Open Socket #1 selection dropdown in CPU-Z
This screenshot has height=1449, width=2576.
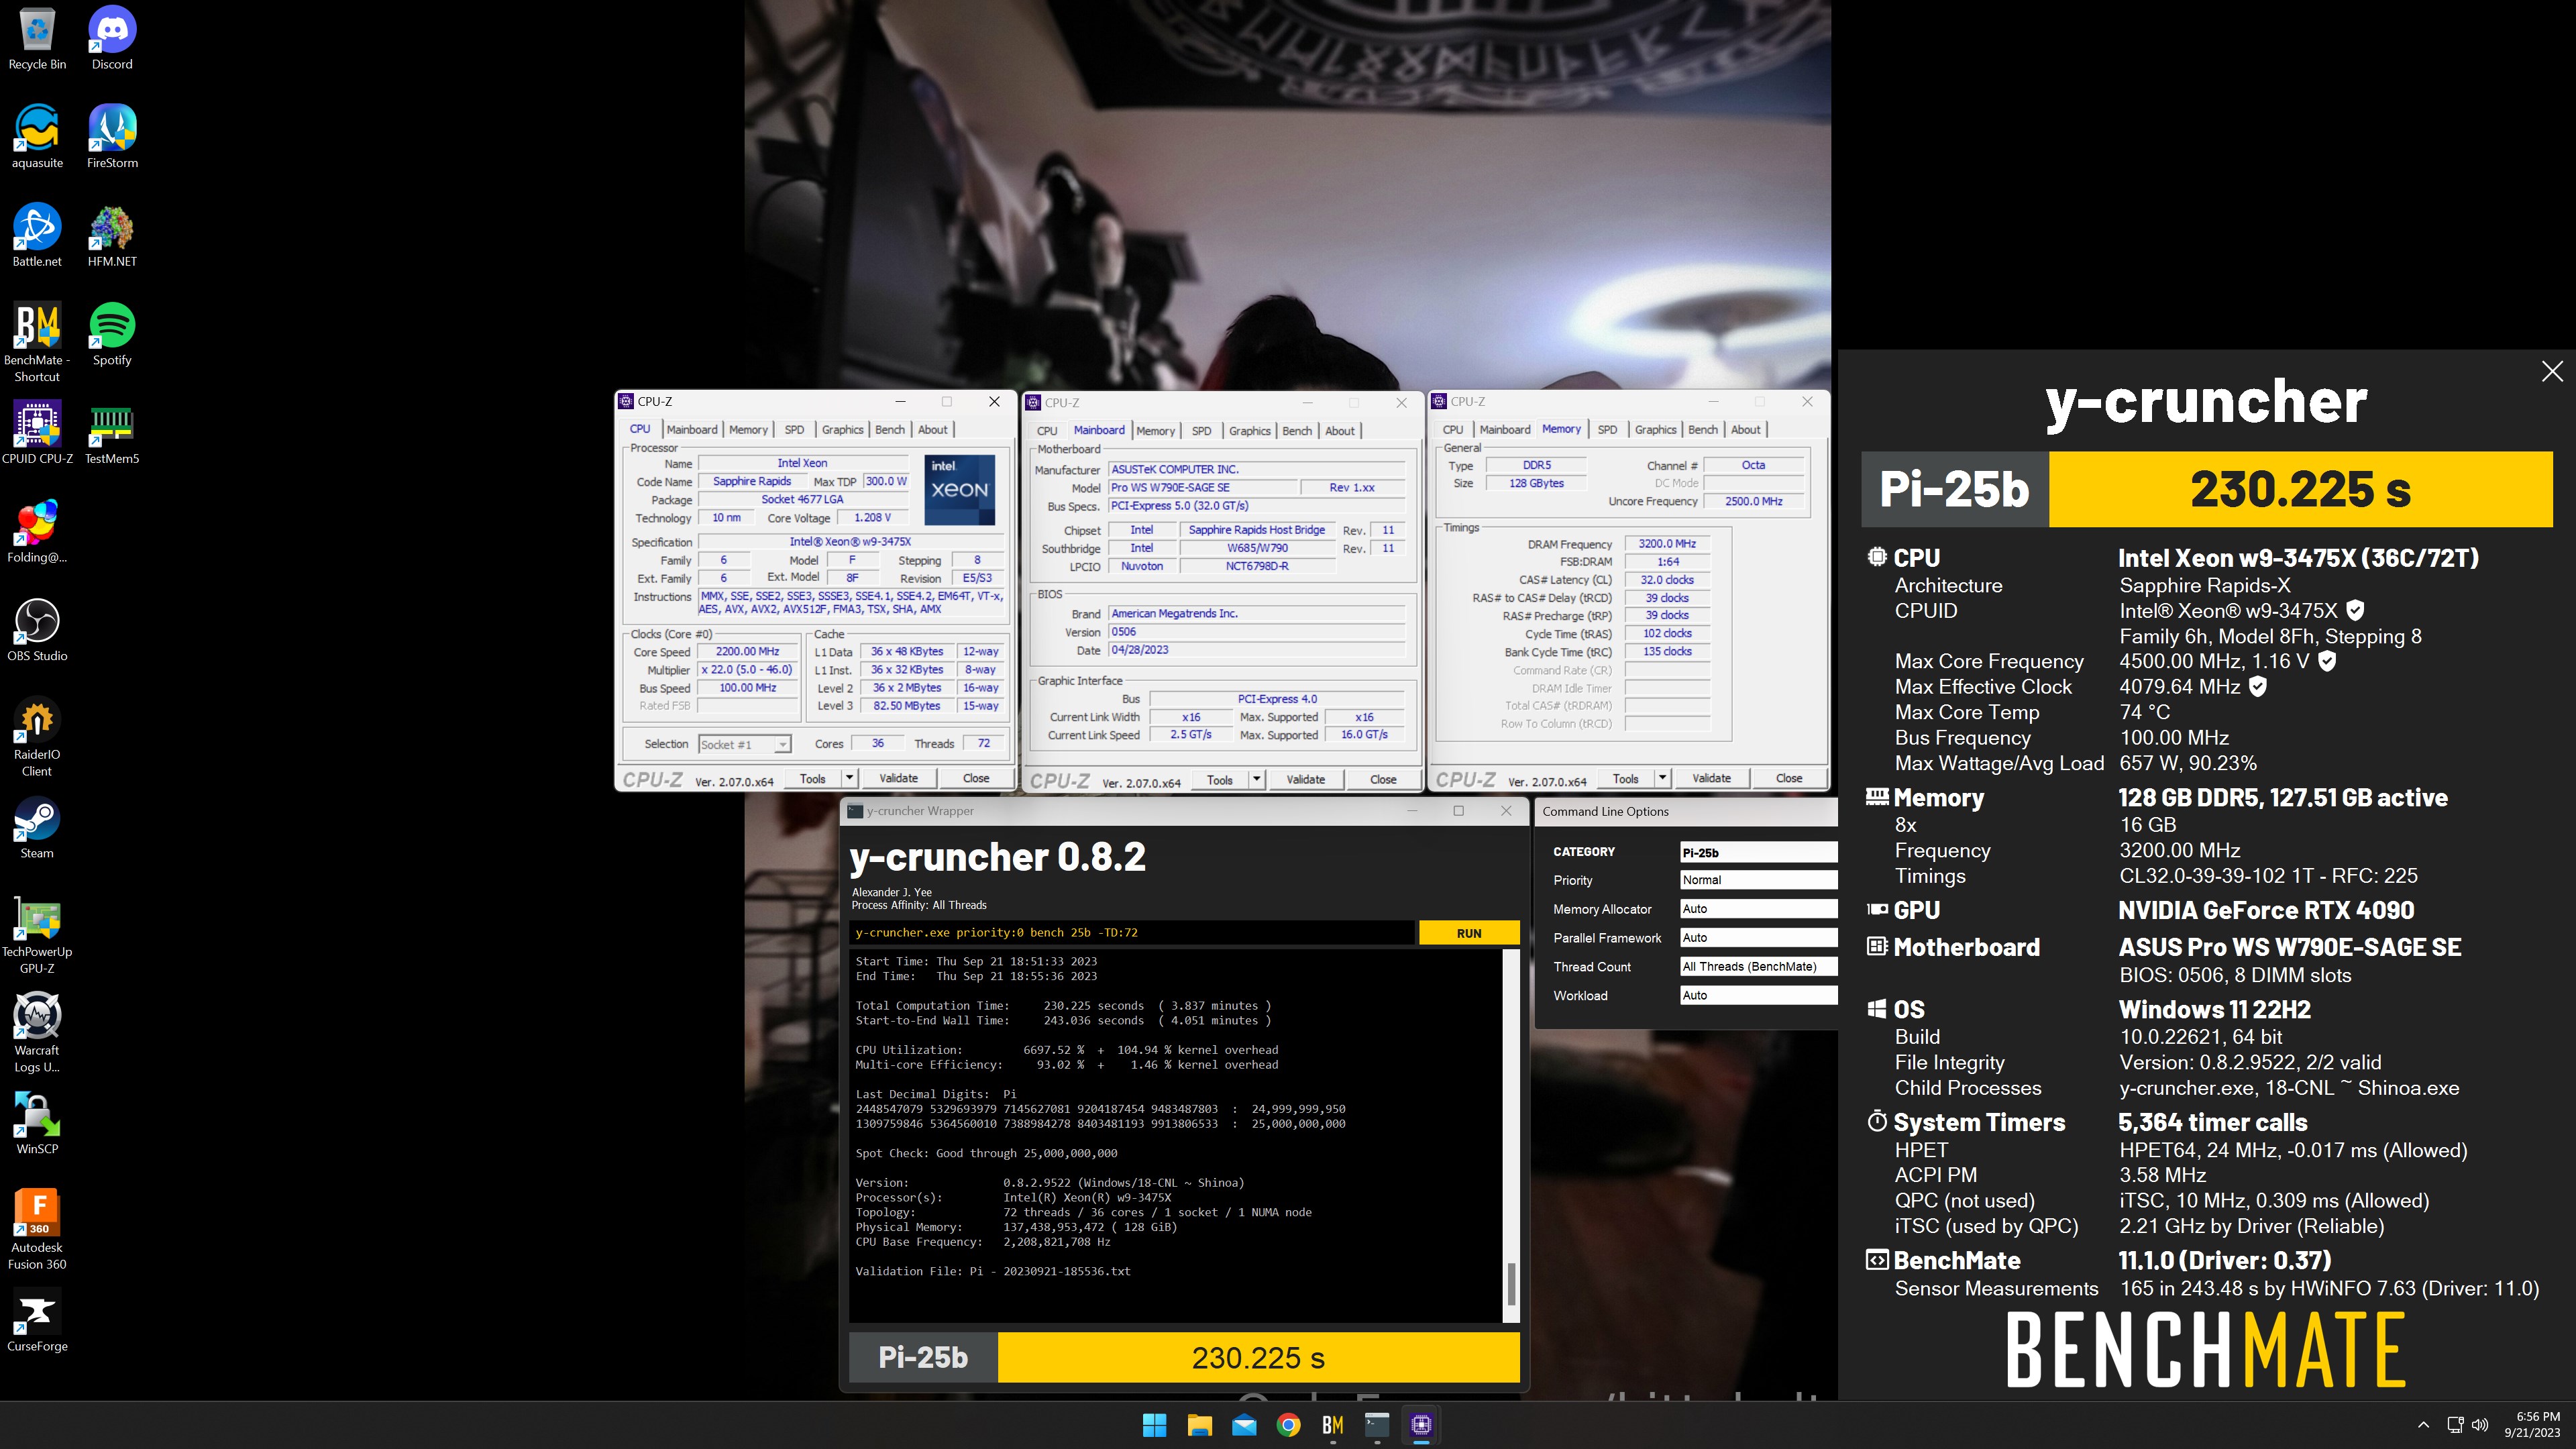pos(744,744)
